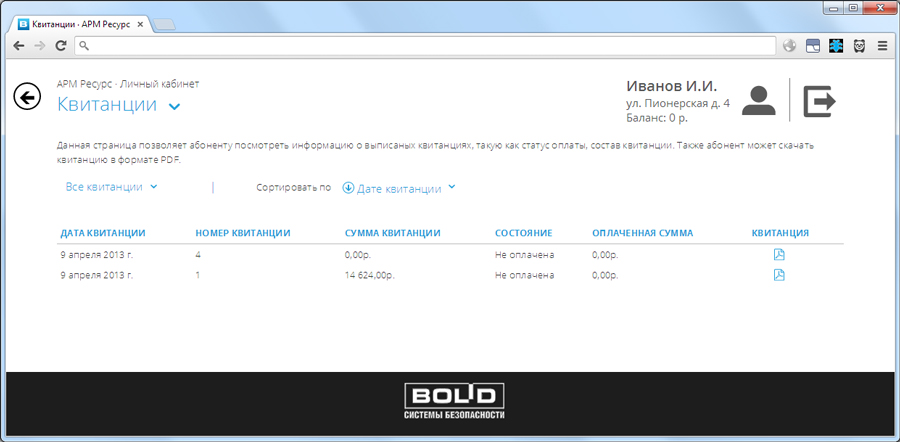Expand the Квитанции page title dropdown
Screen dimensions: 900x442
(x=175, y=106)
